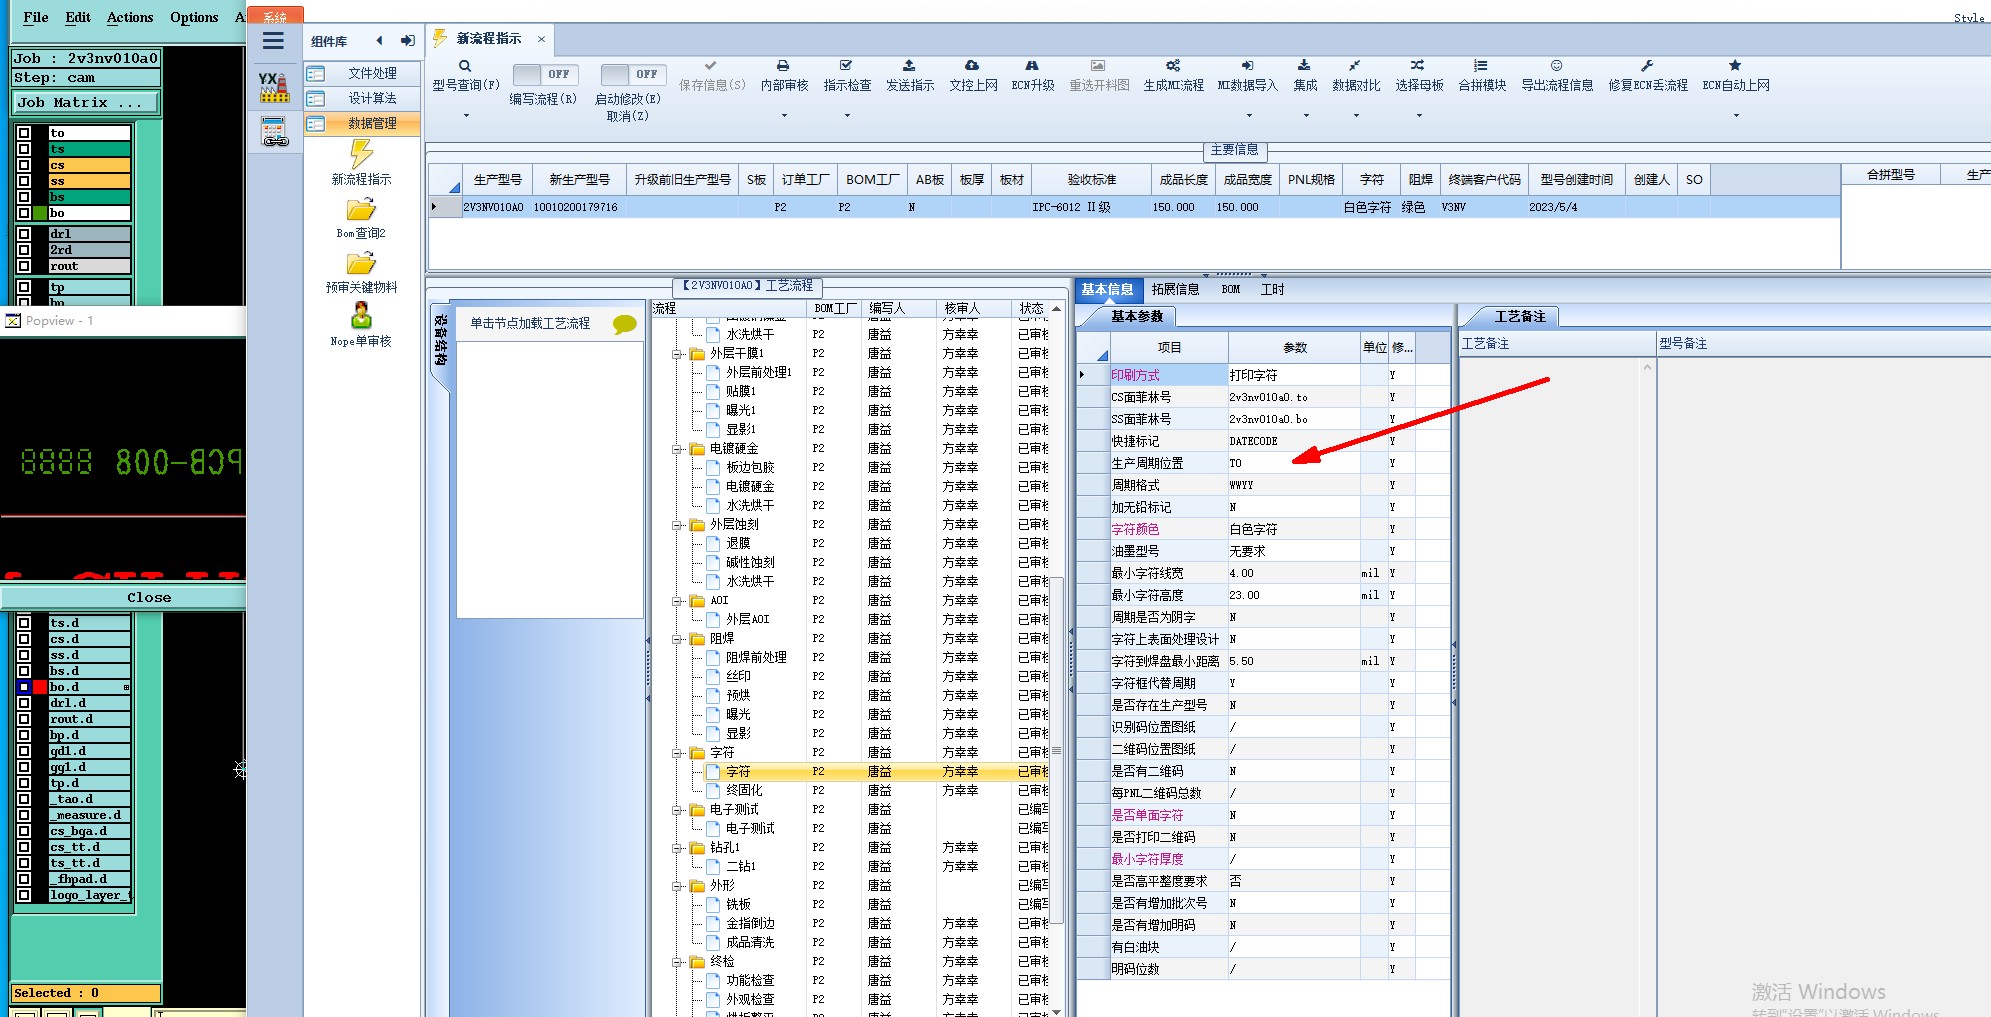Click 文控上网 cloud upload icon

tap(972, 66)
